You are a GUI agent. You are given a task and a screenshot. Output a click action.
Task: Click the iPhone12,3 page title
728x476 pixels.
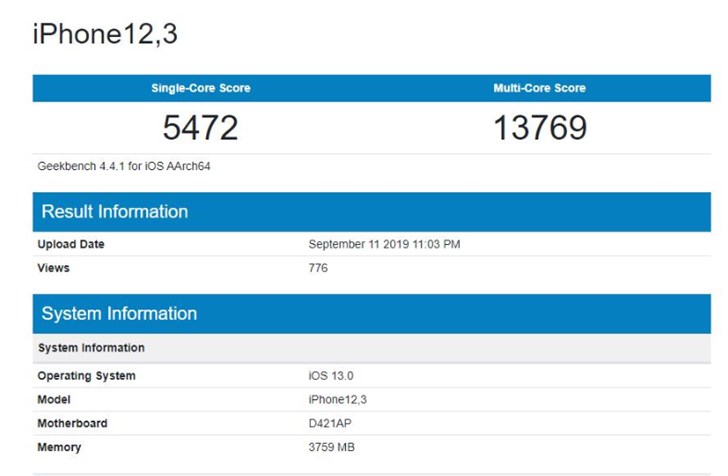click(105, 35)
